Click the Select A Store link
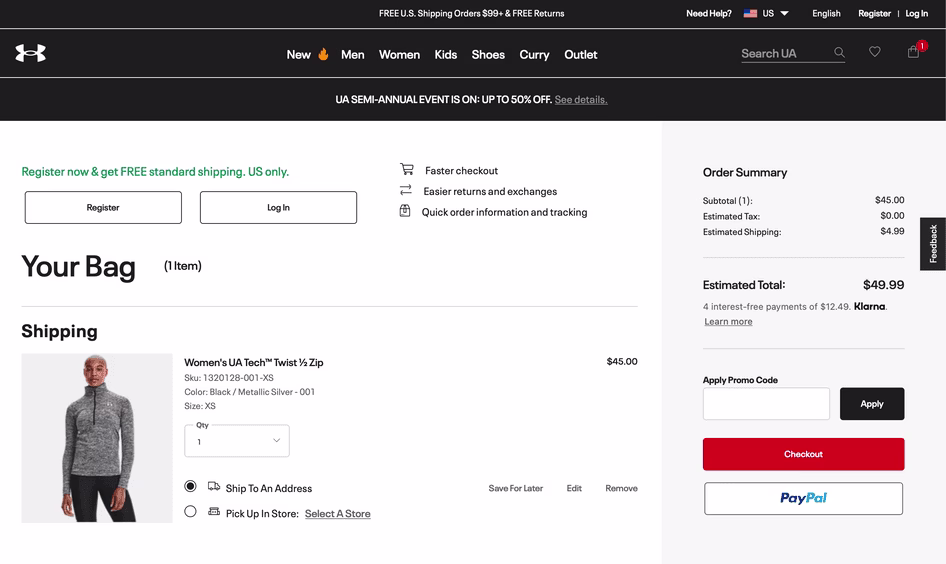 pos(337,513)
